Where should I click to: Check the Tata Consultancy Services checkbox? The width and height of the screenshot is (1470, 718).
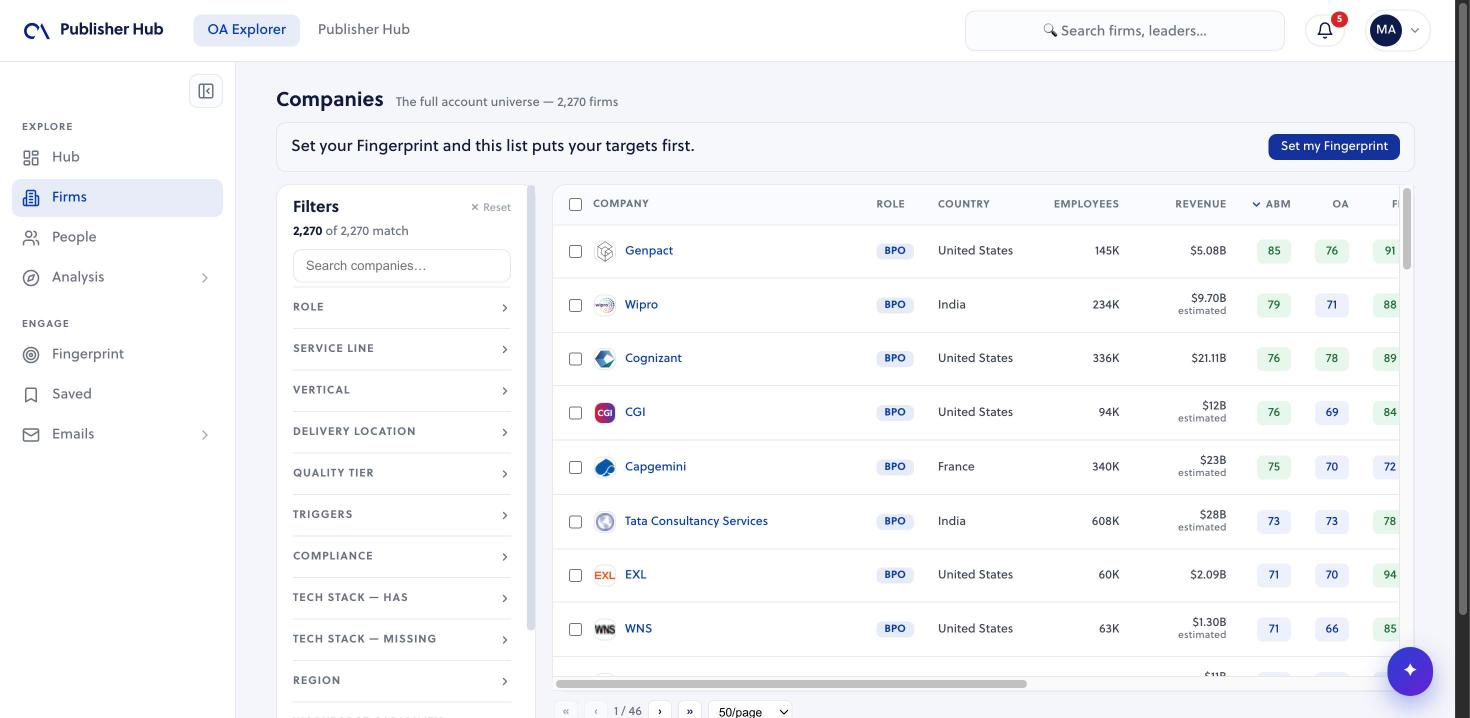575,522
